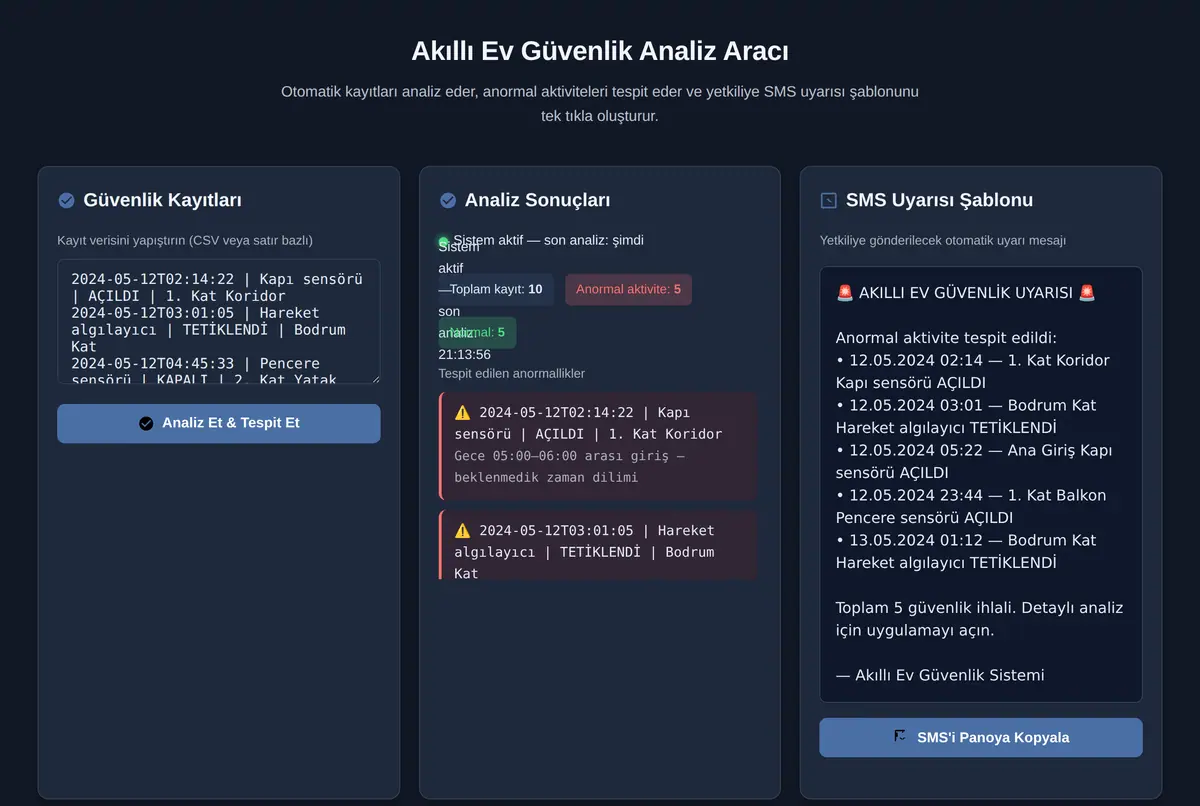Click Toplam 5 güvenlik ihlali SMS sentence
This screenshot has height=806, width=1200.
pos(979,619)
